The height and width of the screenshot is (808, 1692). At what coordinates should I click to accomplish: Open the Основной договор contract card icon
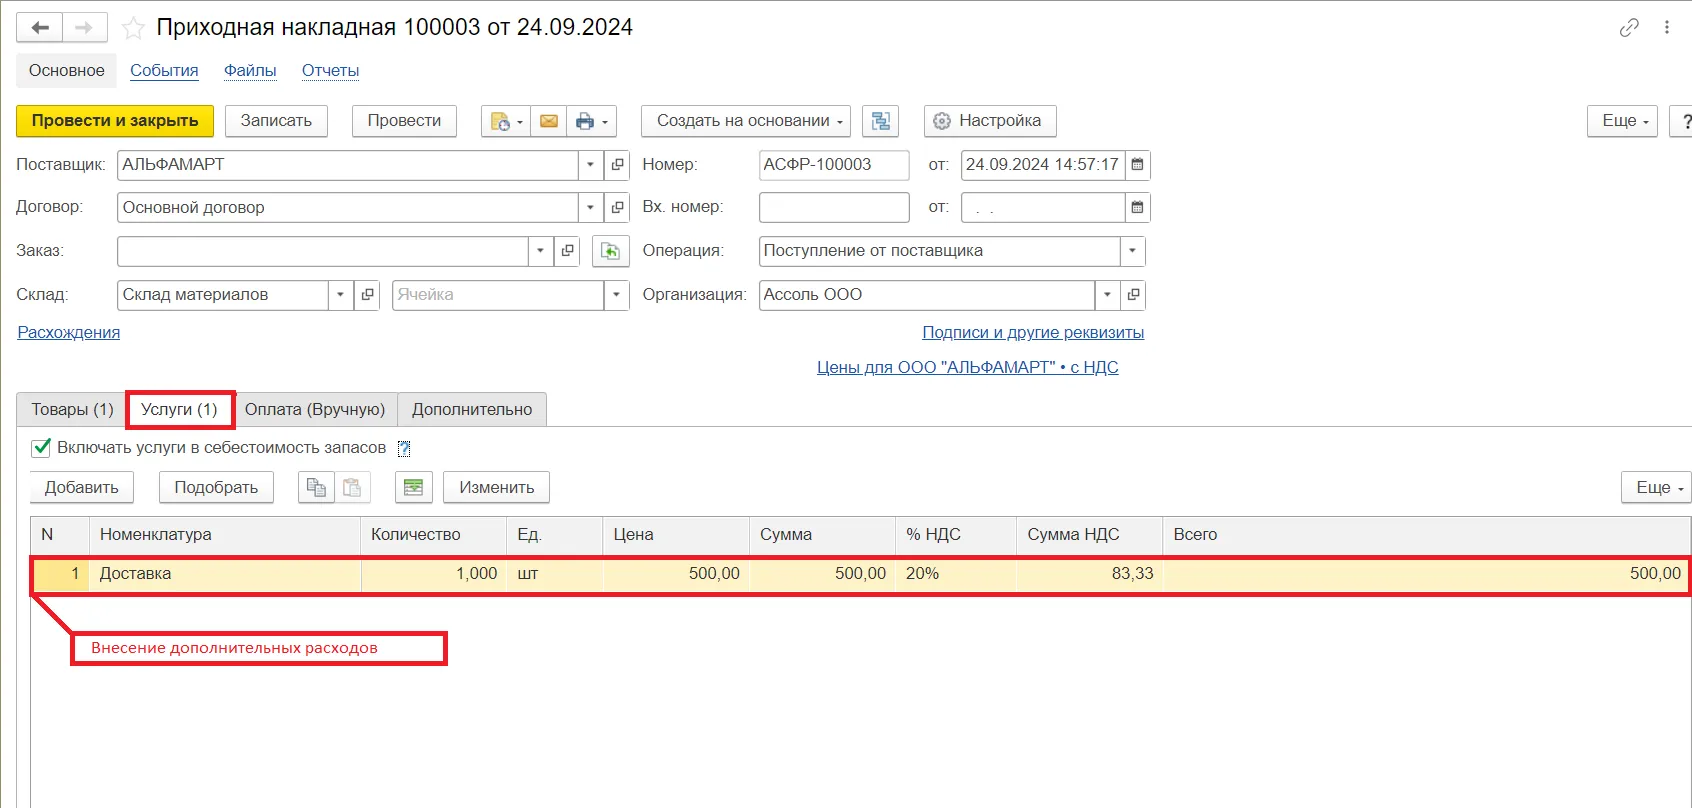click(x=617, y=208)
